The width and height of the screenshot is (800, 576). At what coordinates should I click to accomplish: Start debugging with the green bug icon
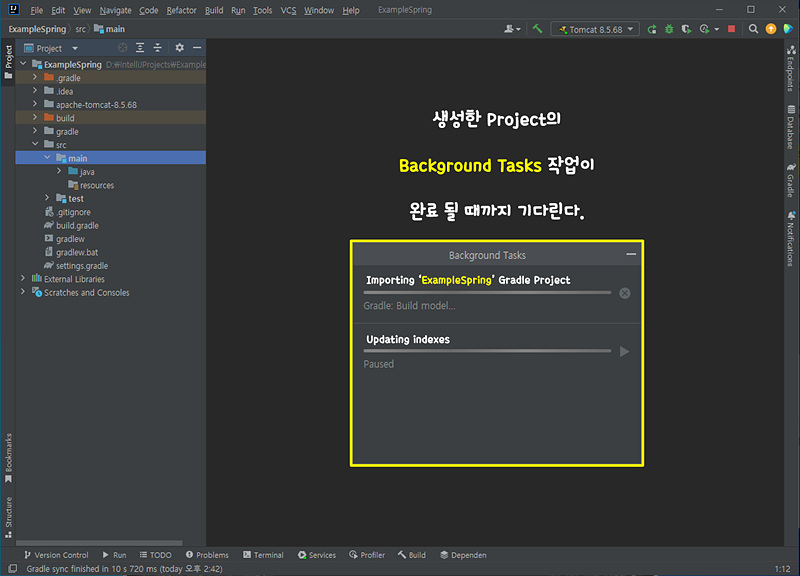[669, 29]
